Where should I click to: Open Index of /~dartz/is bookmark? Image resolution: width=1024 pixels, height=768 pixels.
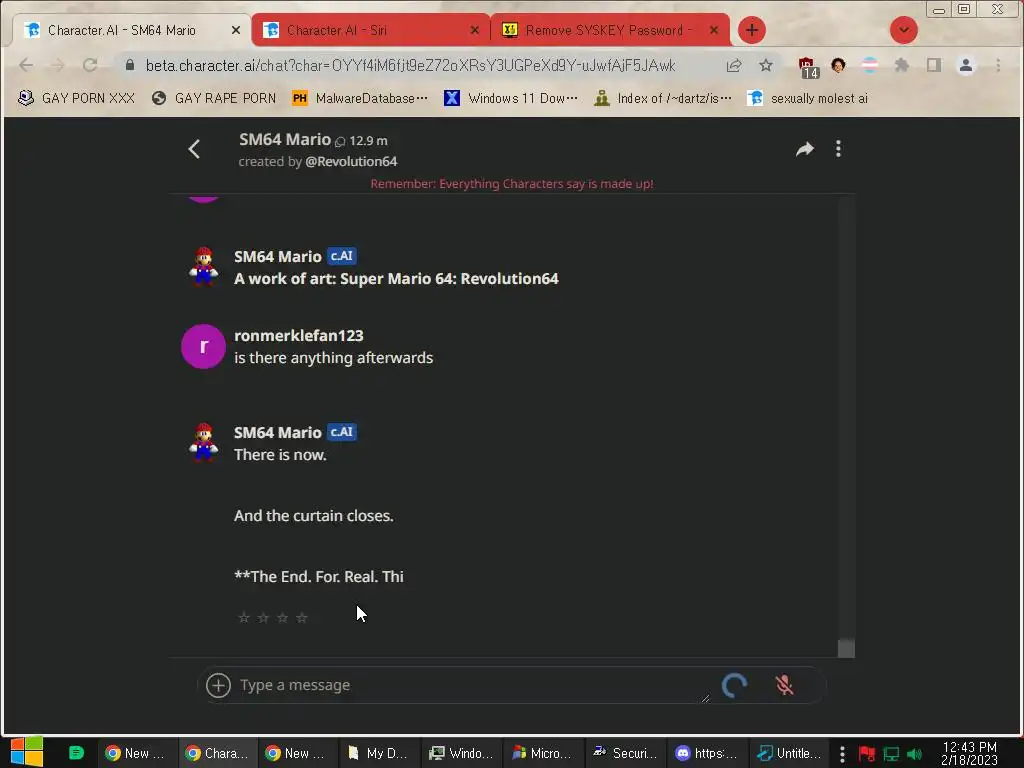point(663,98)
